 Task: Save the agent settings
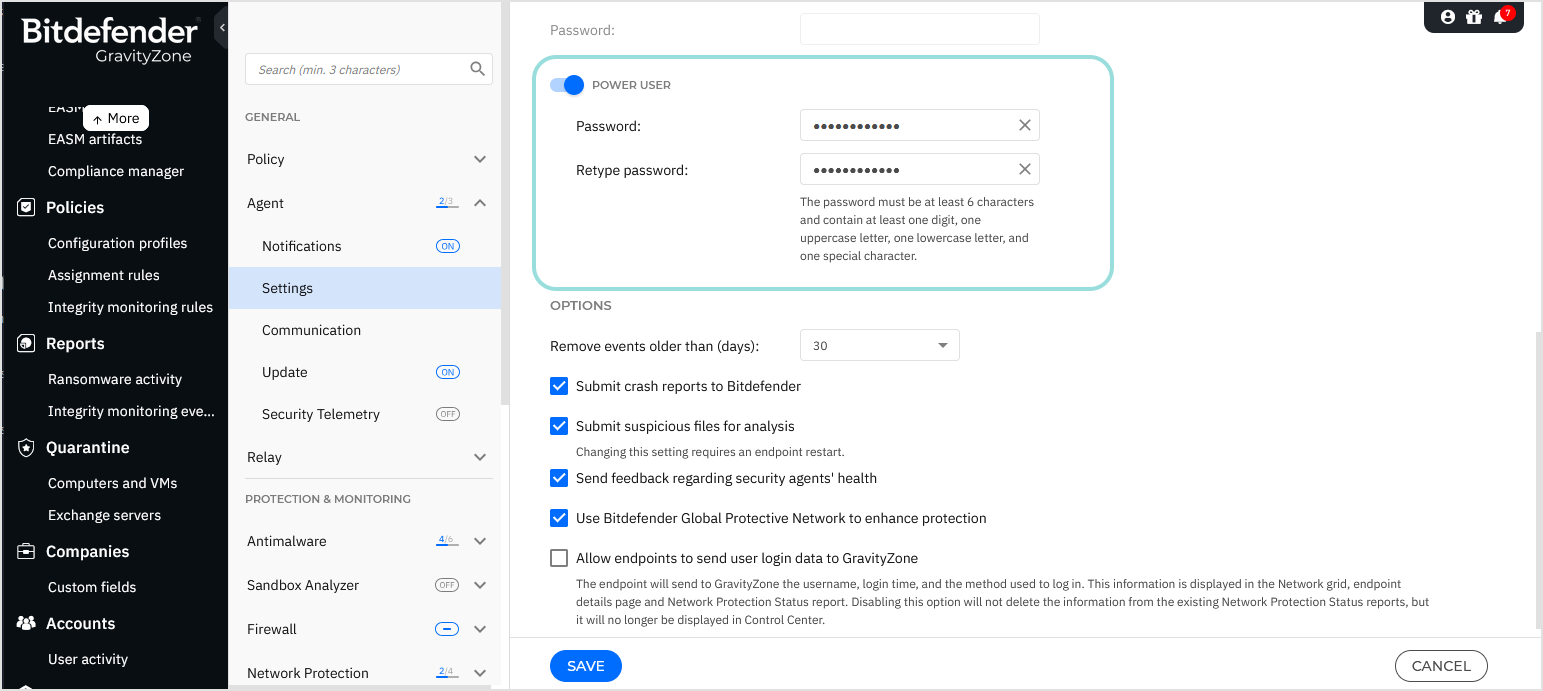pos(585,665)
